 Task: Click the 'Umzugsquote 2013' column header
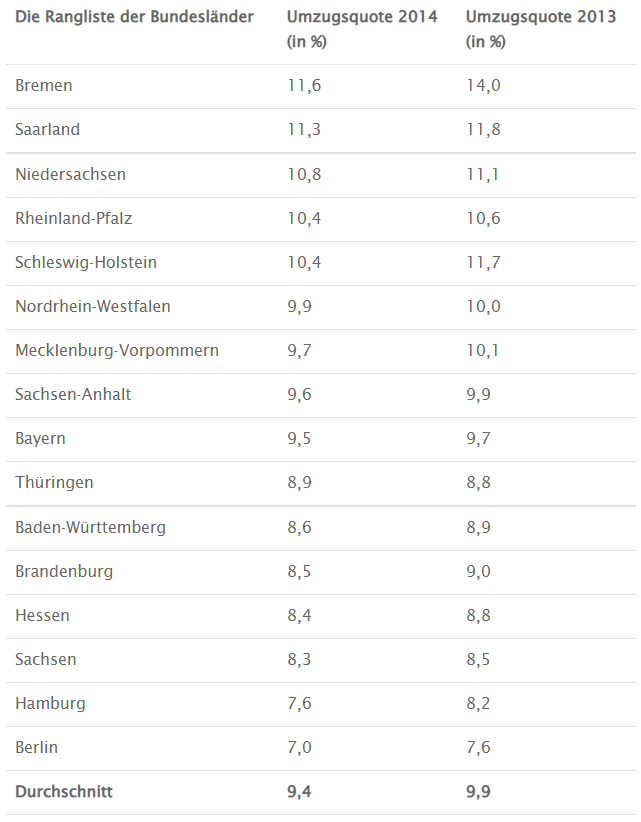coord(541,29)
